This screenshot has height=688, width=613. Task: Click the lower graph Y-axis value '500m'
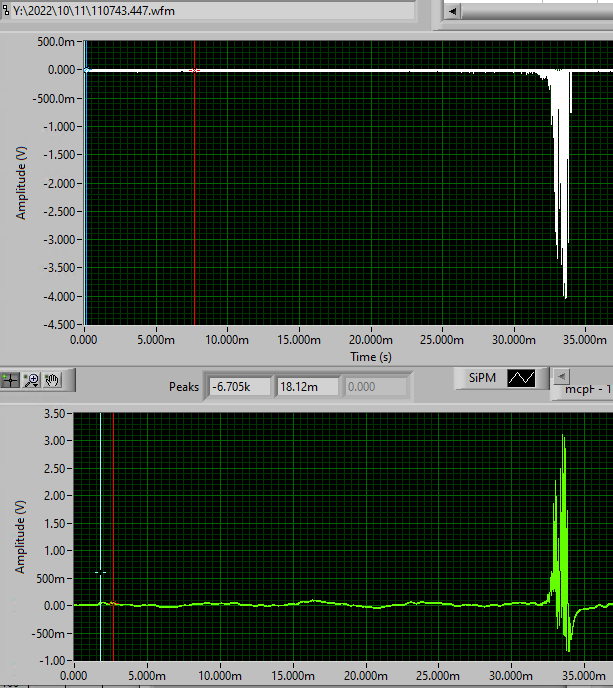50,578
